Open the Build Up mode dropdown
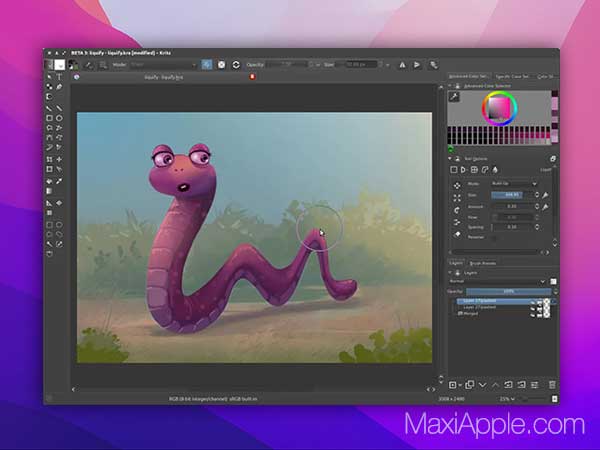 coord(514,184)
